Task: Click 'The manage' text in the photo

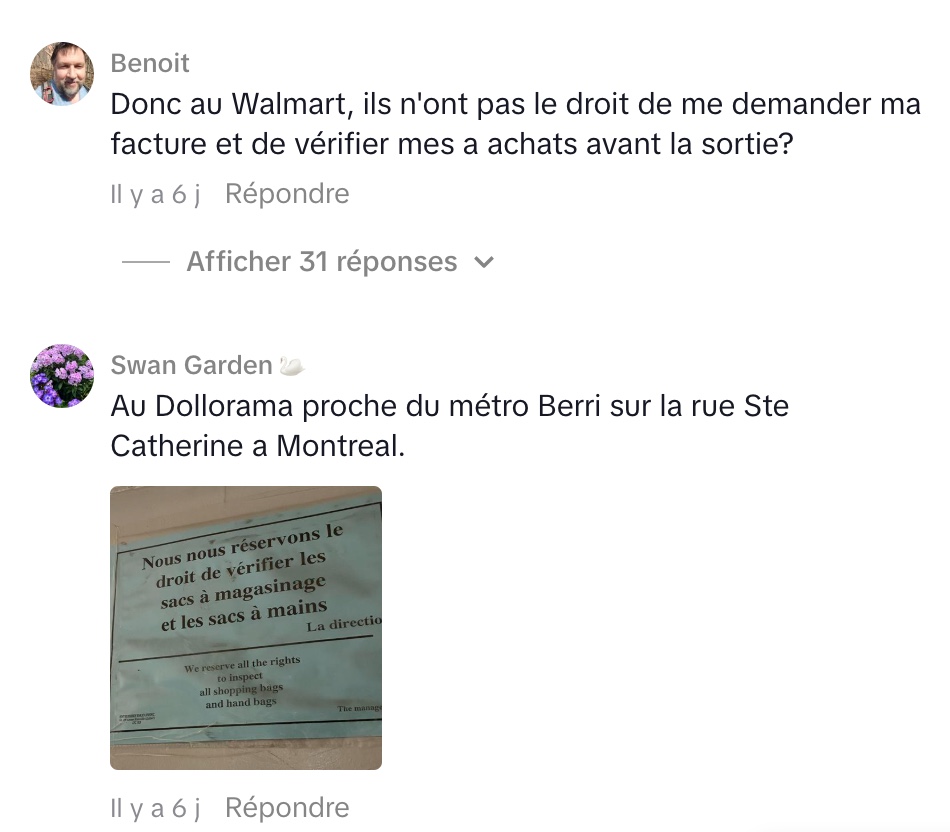Action: coord(359,708)
